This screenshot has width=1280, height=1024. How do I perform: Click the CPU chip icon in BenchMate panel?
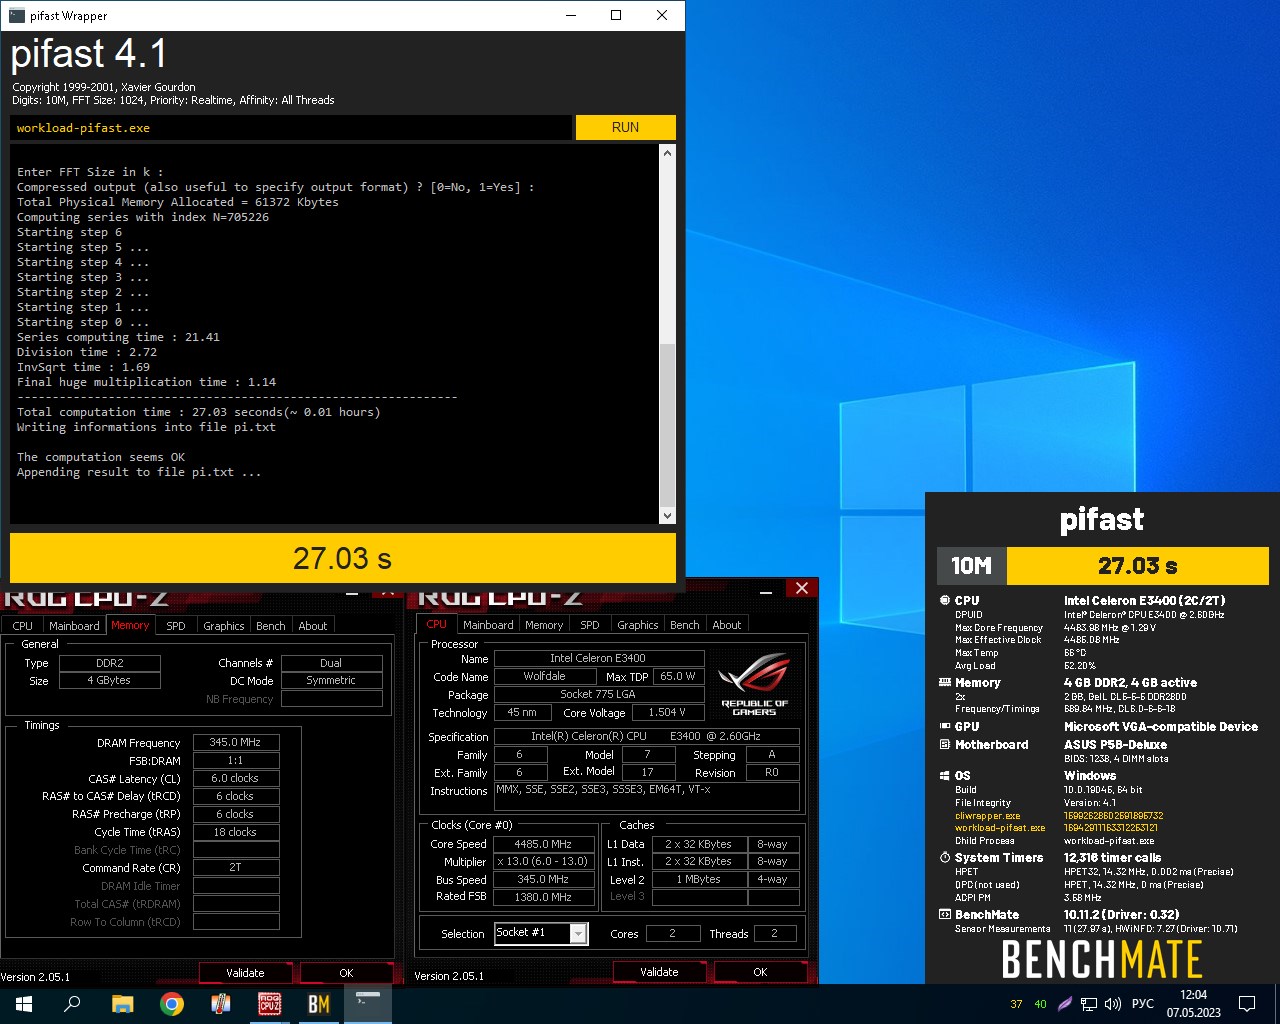(945, 601)
